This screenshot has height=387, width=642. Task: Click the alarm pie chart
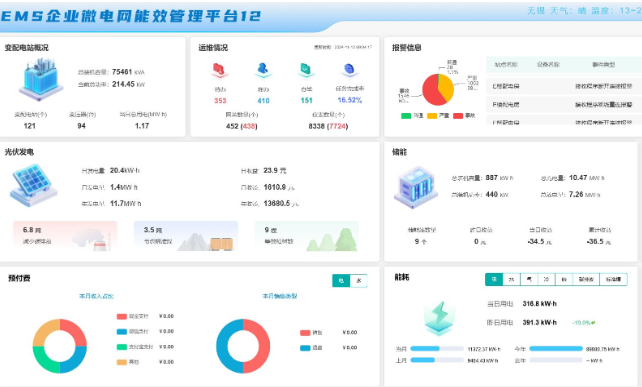click(x=438, y=89)
